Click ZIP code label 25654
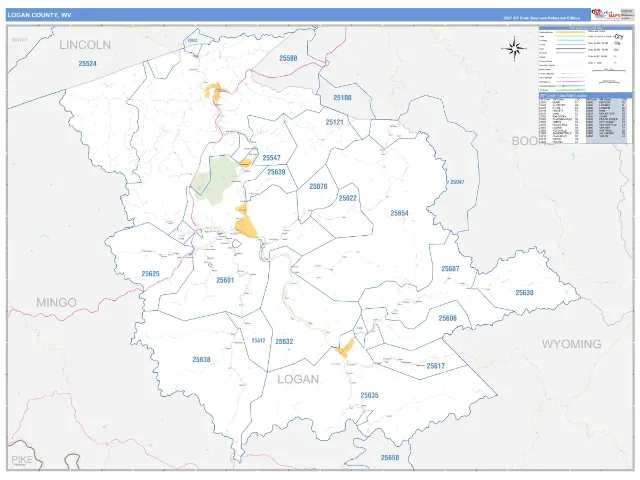Viewport: 640px width, 480px height. 400,213
